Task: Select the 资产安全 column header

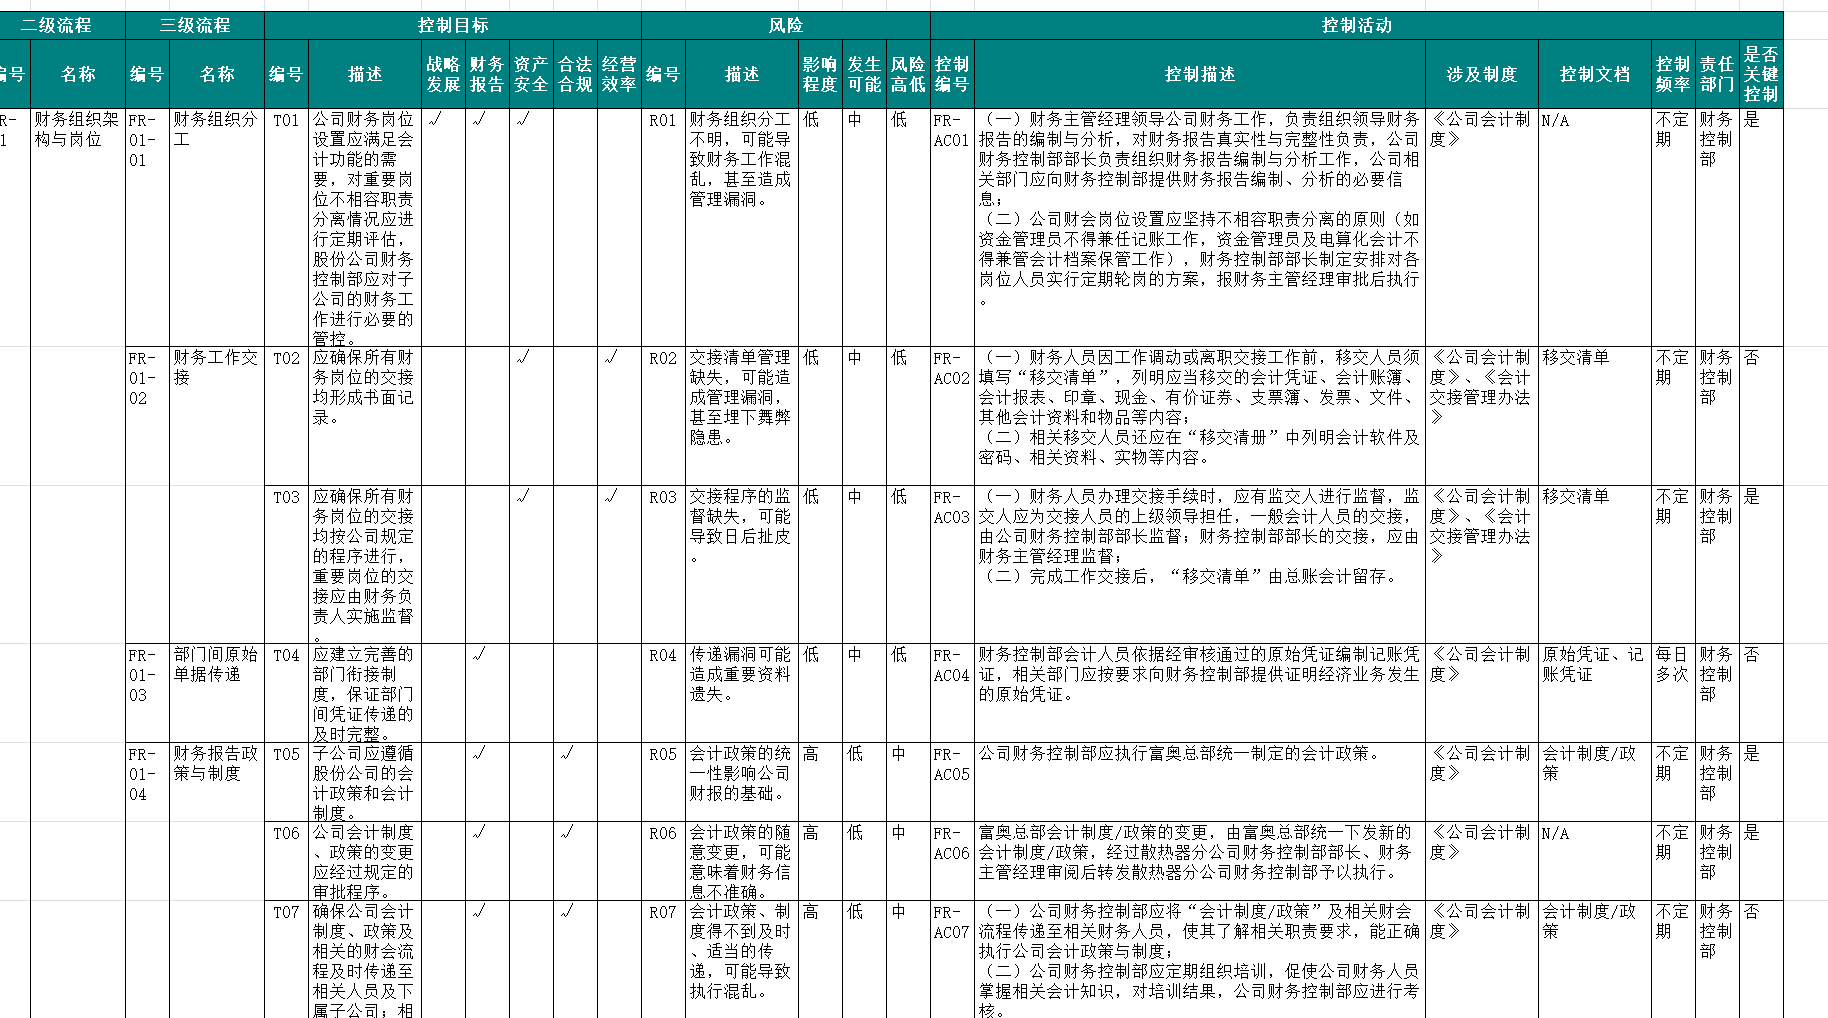Action: point(531,74)
